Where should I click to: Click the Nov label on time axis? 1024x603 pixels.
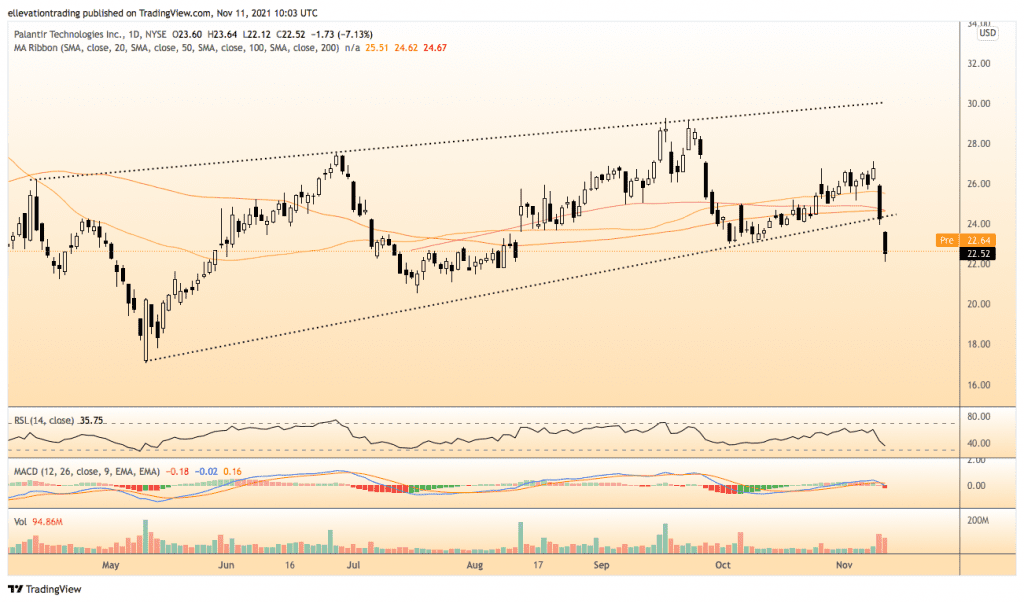tap(844, 565)
